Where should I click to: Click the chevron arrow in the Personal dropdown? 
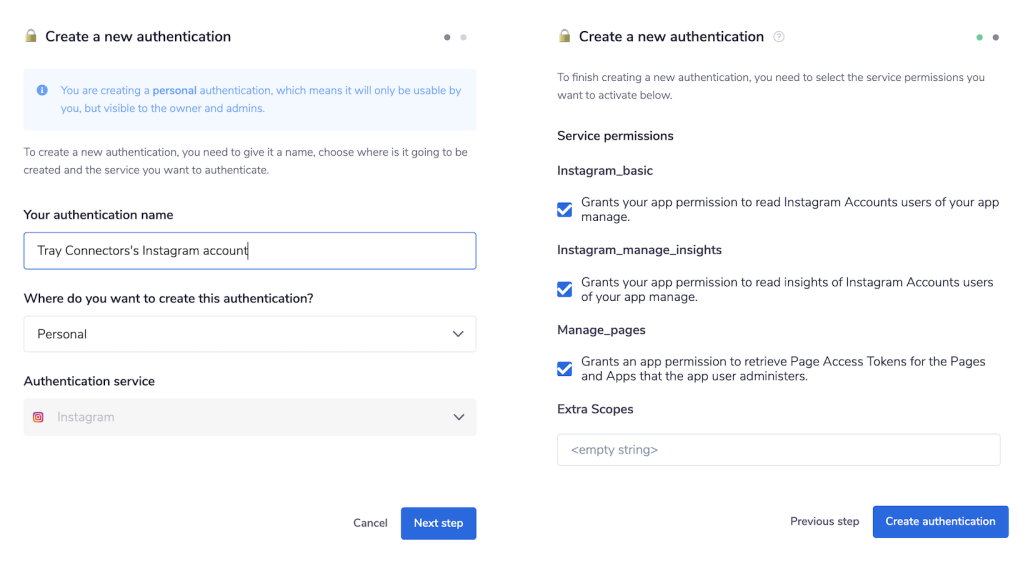(x=458, y=334)
